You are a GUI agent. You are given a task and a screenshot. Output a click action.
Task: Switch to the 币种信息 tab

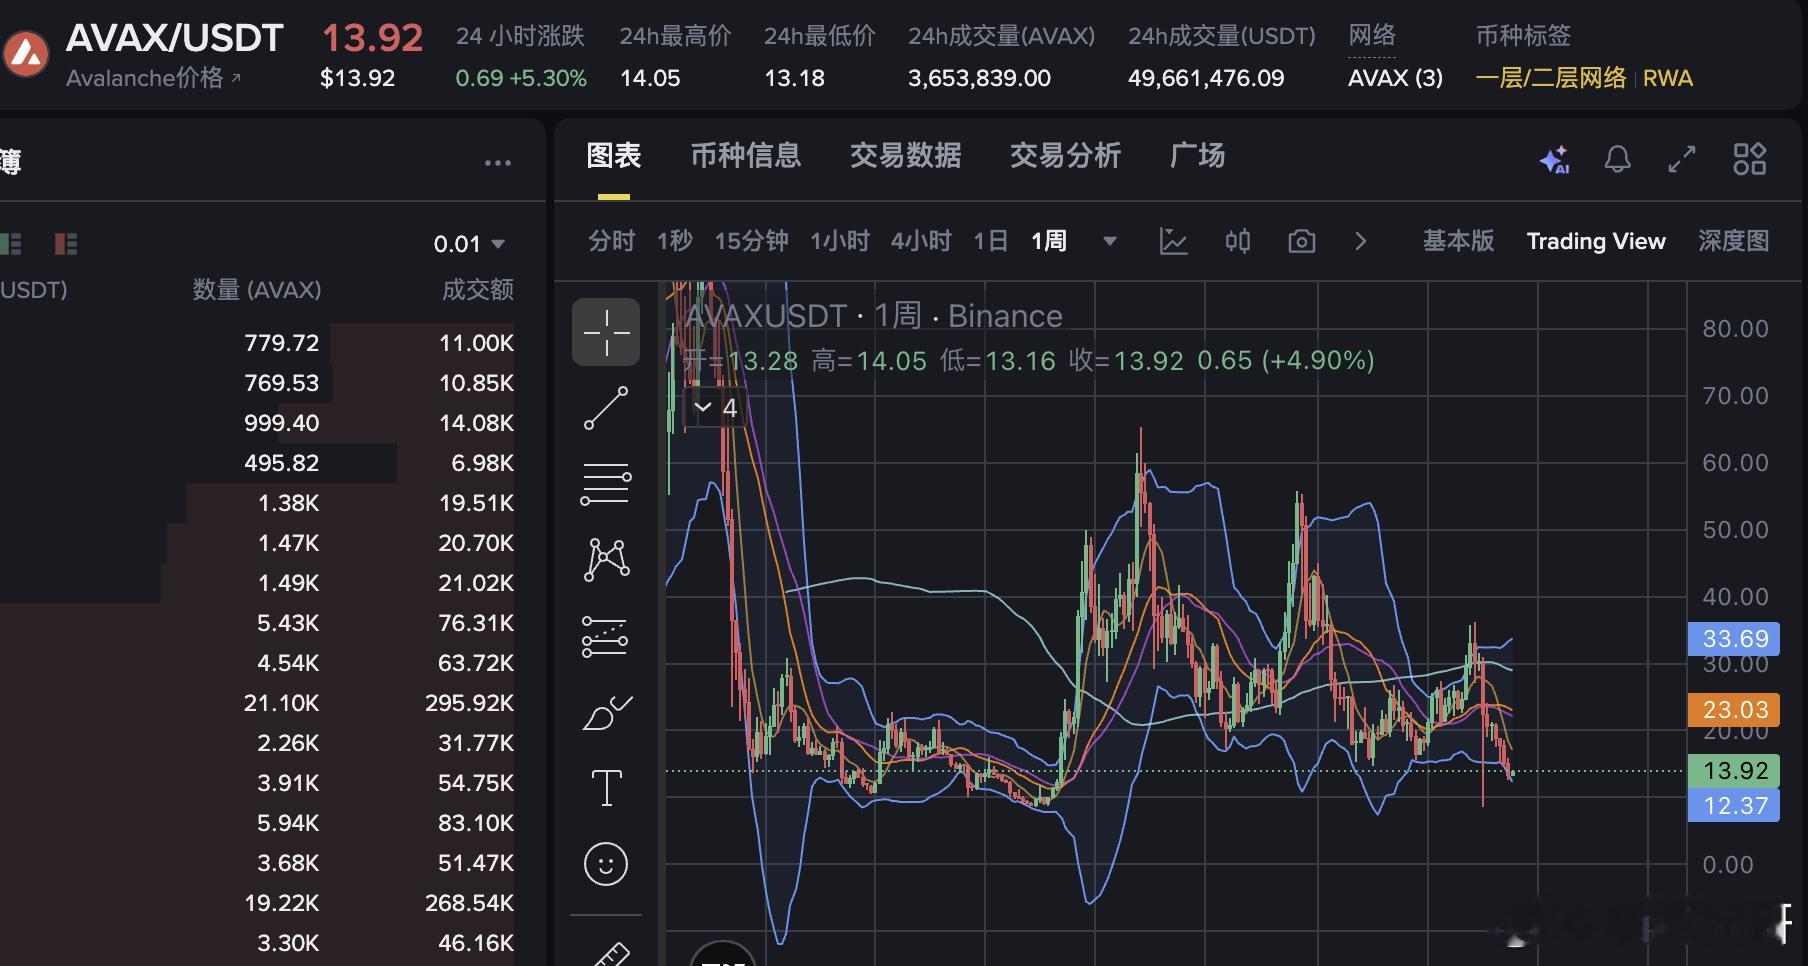tap(745, 156)
